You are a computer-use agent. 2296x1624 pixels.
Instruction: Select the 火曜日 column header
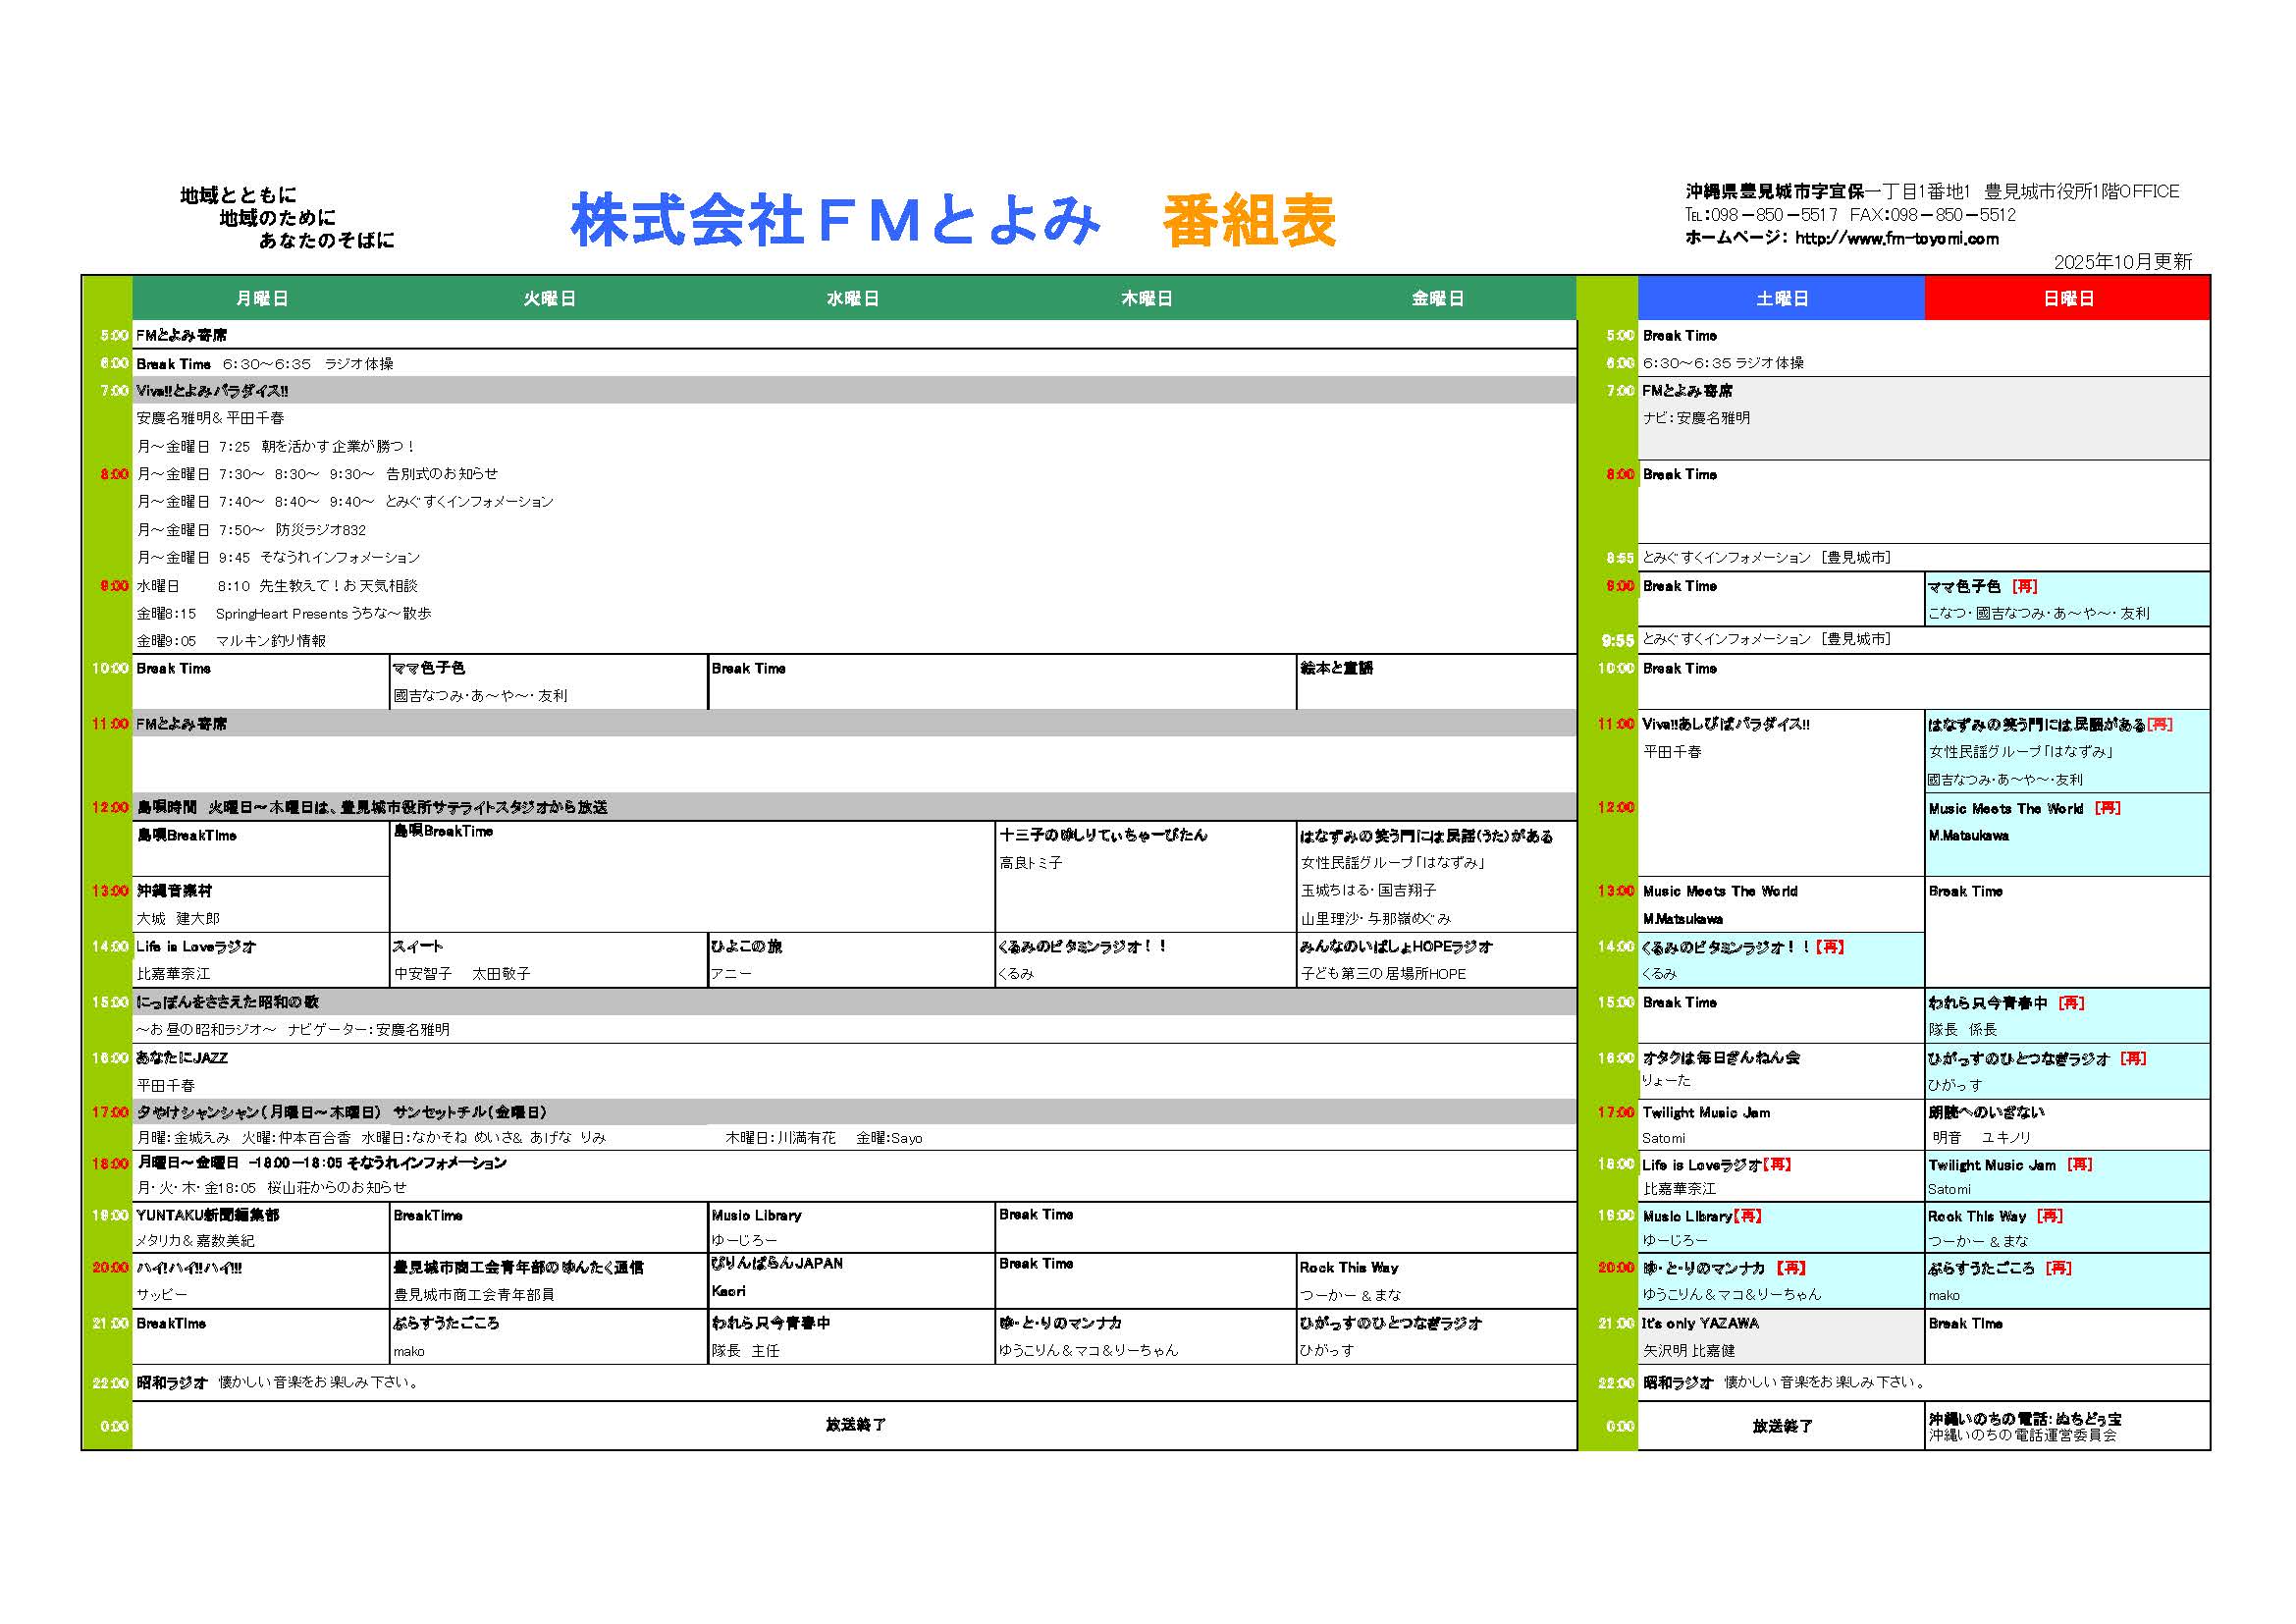point(549,298)
